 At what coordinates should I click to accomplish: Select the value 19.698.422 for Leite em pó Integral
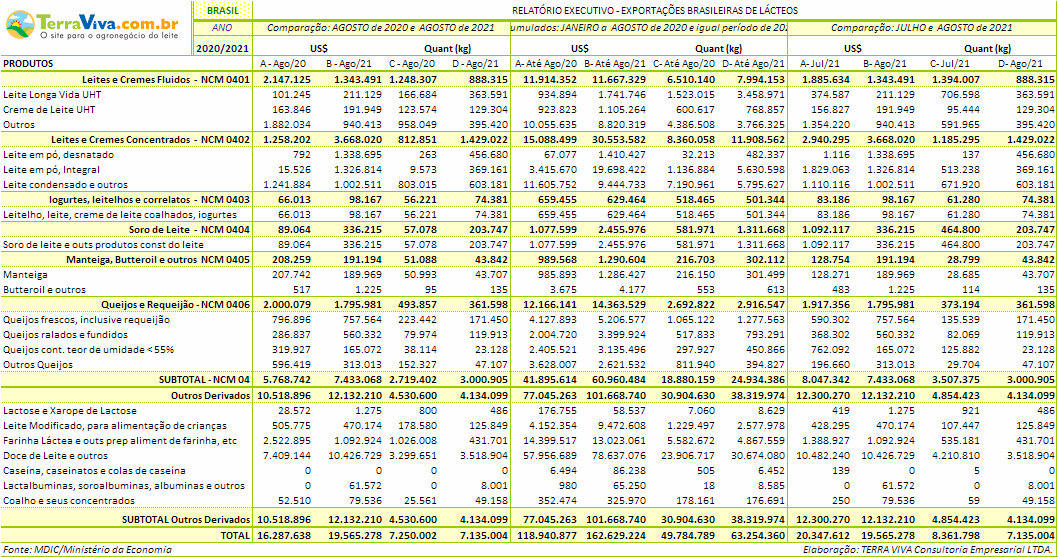[x=618, y=169]
